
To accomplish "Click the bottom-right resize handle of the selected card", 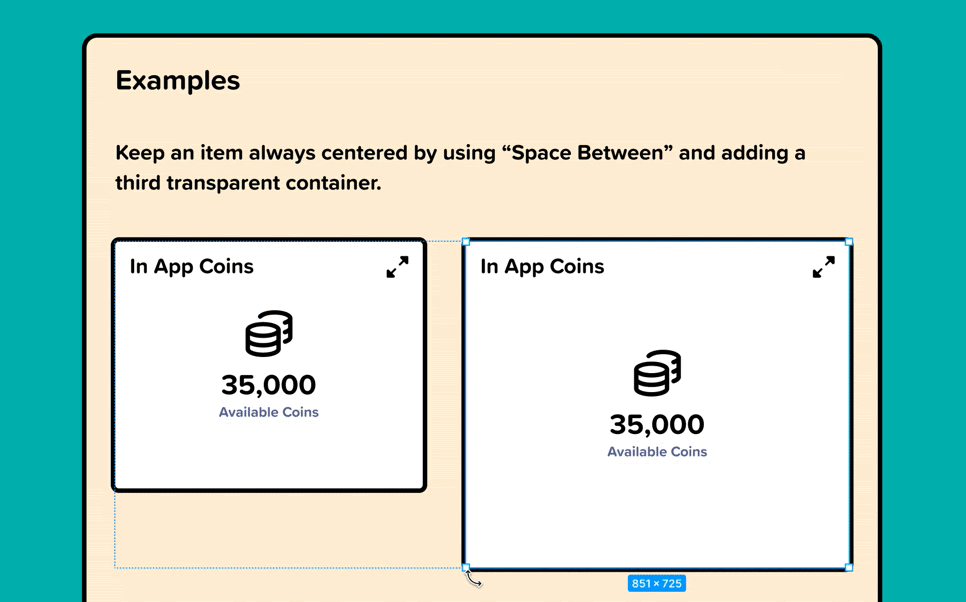I will click(849, 567).
